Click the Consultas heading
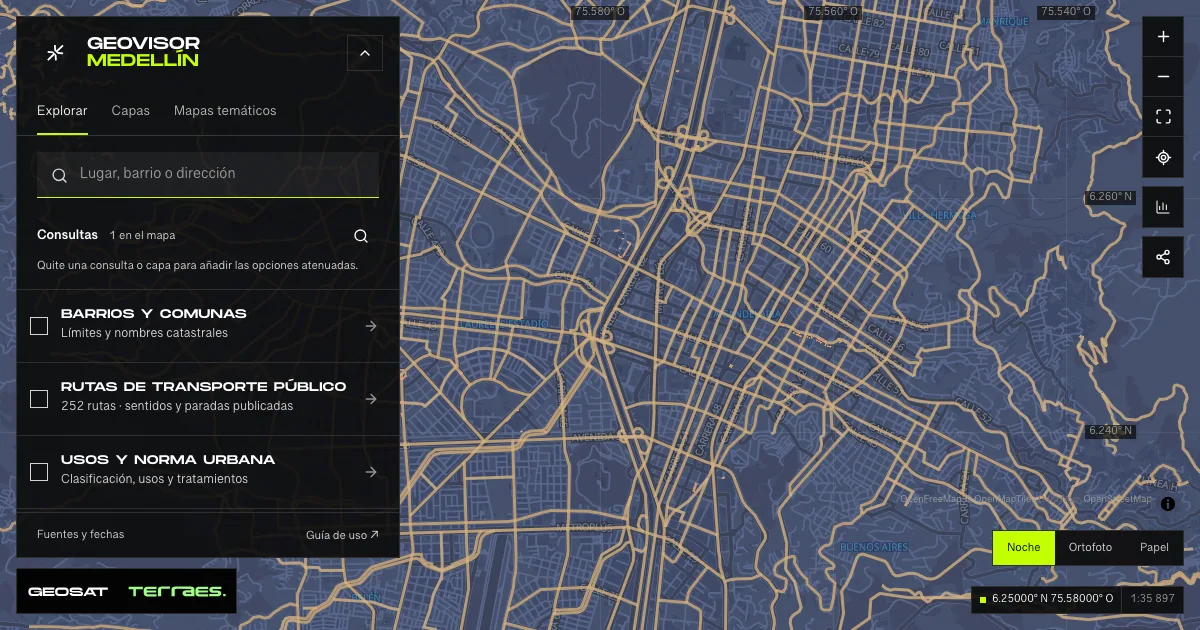Viewport: 1200px width, 630px height. click(67, 235)
